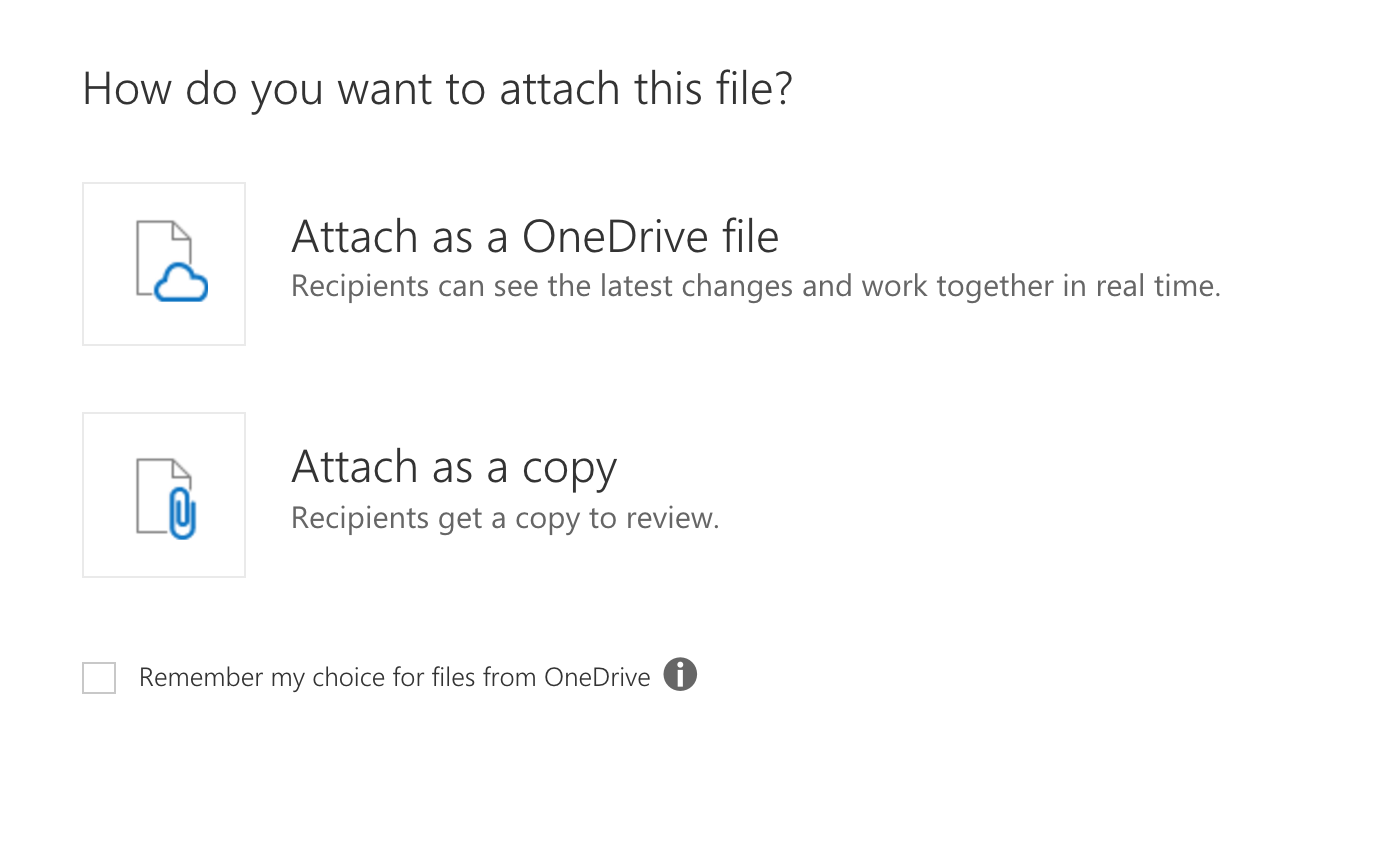The image size is (1386, 848).
Task: Open the info icon beside Remember my choice
Action: (680, 675)
